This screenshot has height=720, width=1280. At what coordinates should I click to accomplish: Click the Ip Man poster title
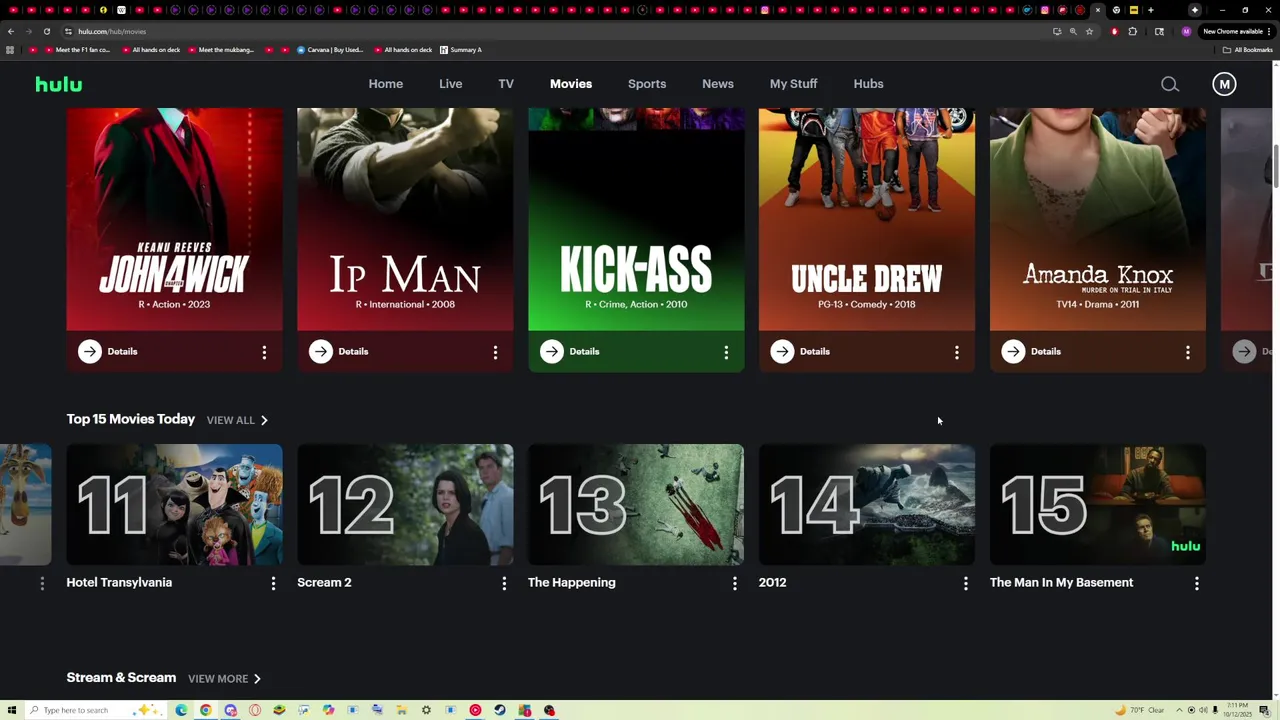pos(405,275)
